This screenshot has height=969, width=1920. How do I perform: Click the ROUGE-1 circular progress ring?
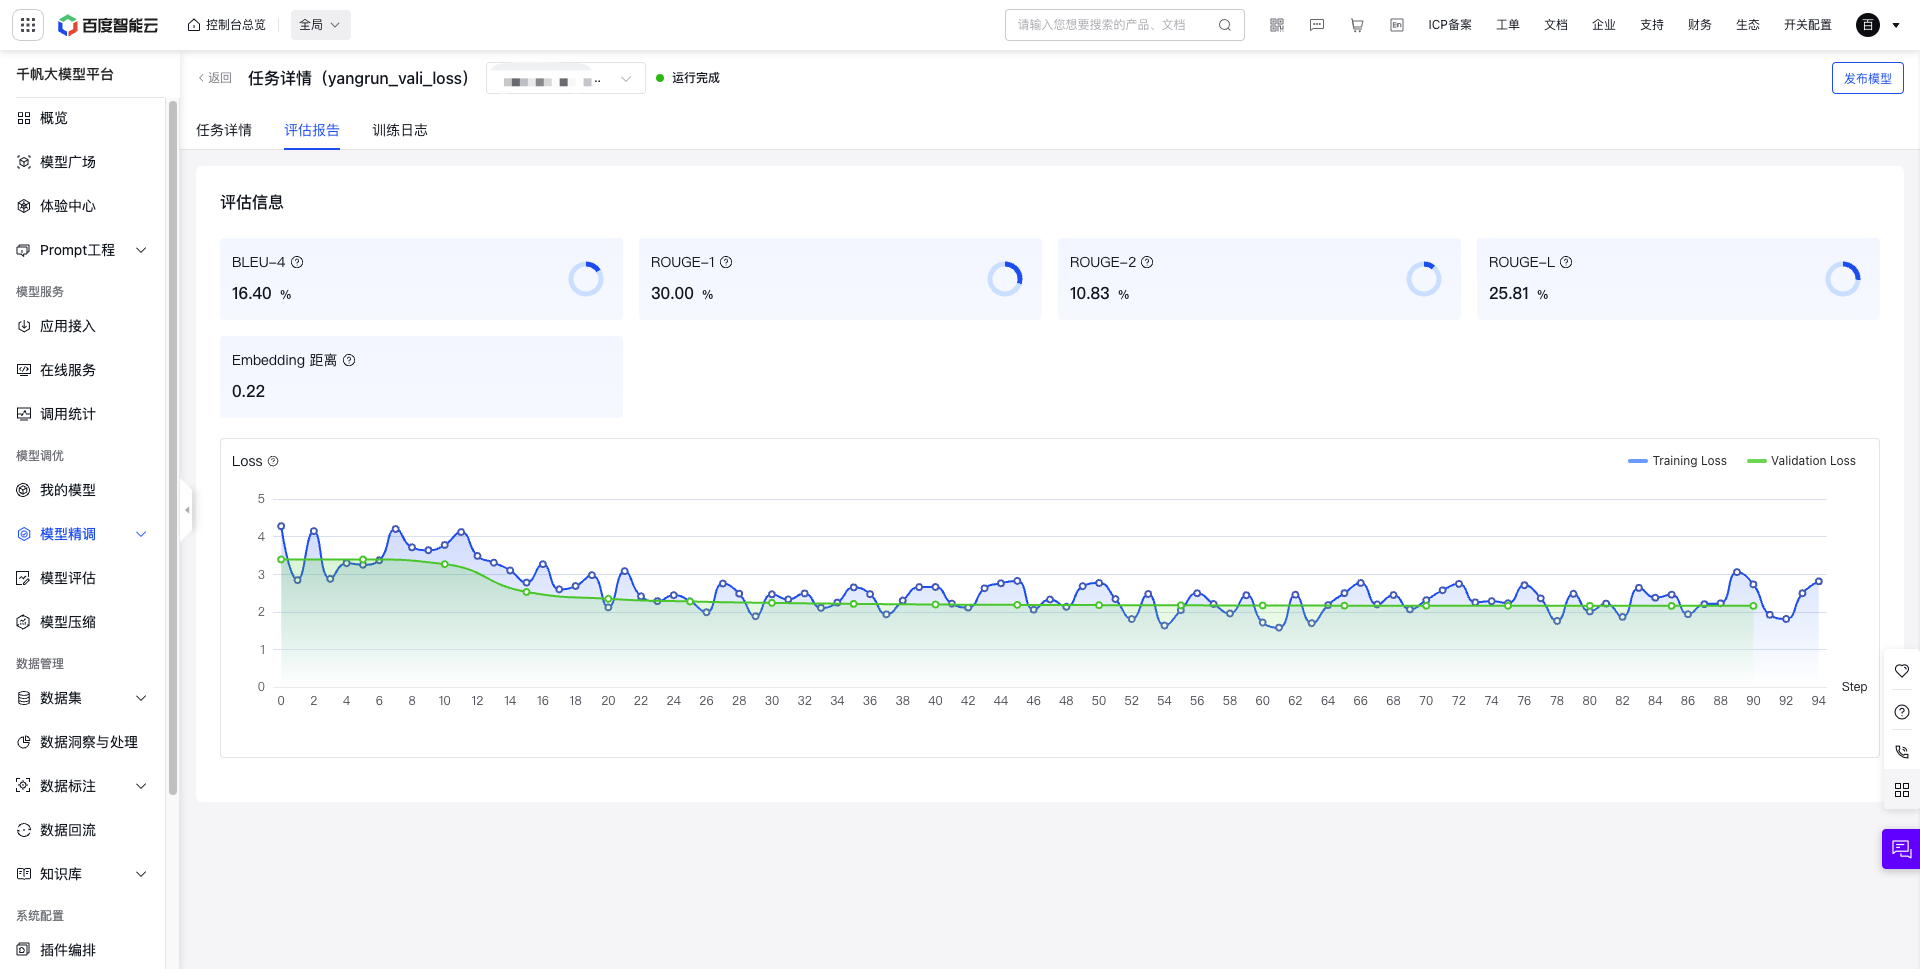pos(1005,279)
